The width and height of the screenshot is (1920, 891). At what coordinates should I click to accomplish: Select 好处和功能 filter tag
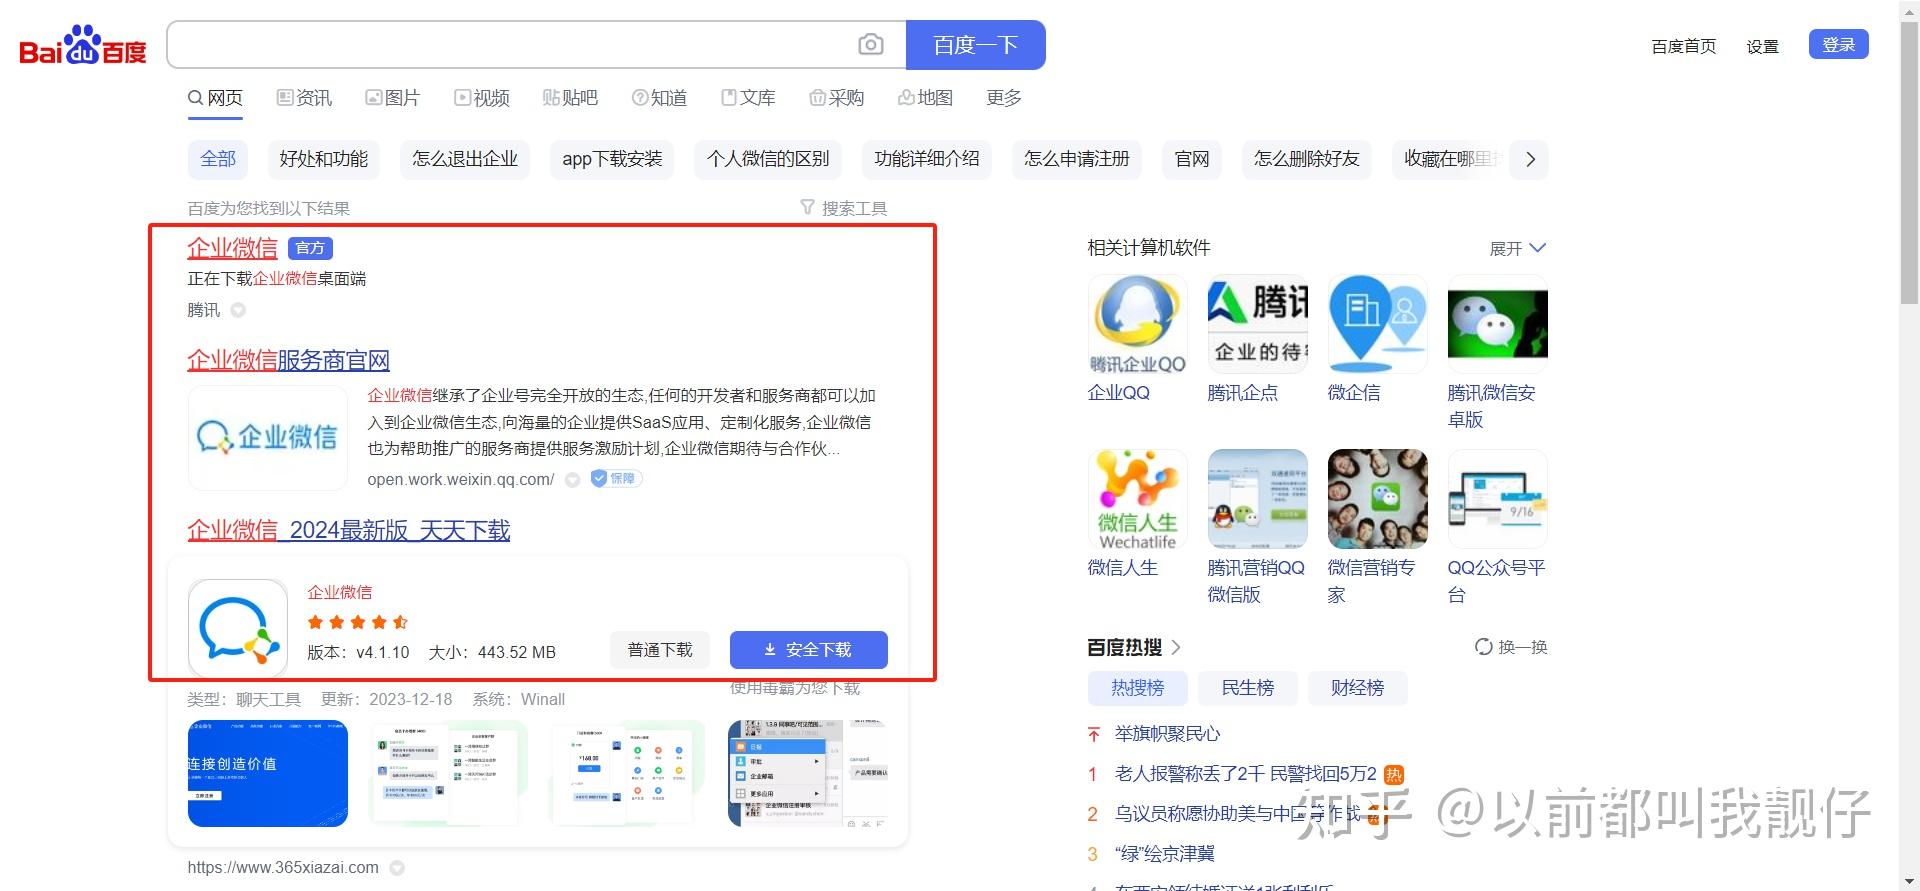click(x=323, y=159)
